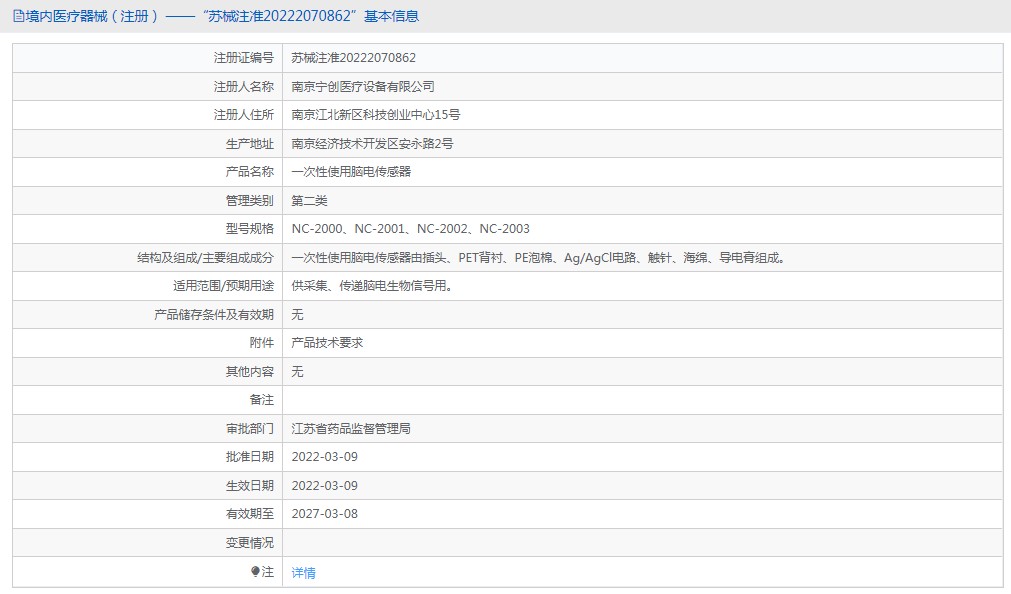Select registration number 苏械注准20222070862 in table
Viewport: 1011px width, 594px height.
353,58
